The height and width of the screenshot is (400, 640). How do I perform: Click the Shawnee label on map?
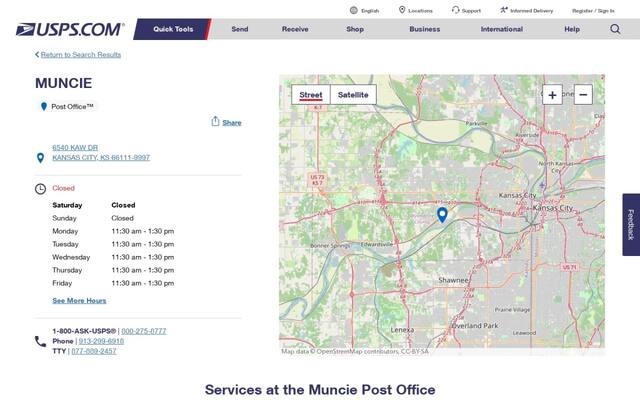point(453,280)
